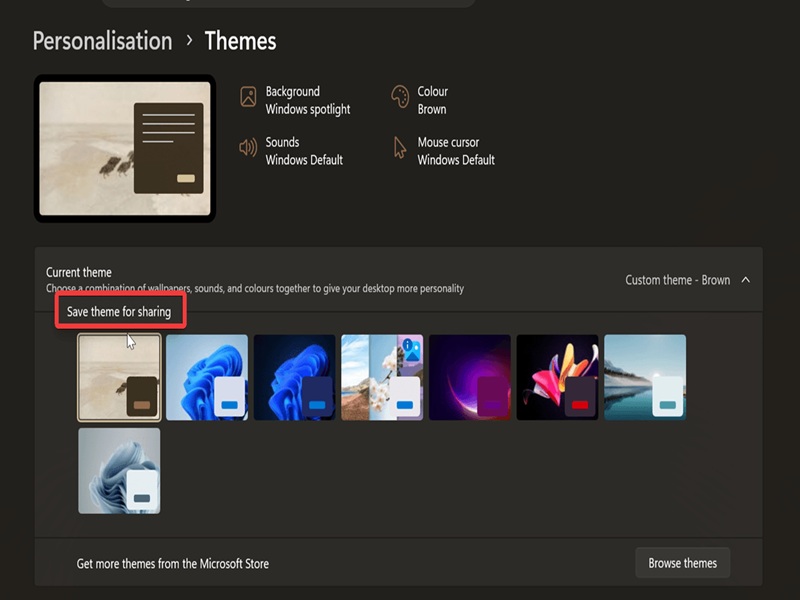
Task: Open Mouse cursor Windows Default setting
Action: coord(443,151)
